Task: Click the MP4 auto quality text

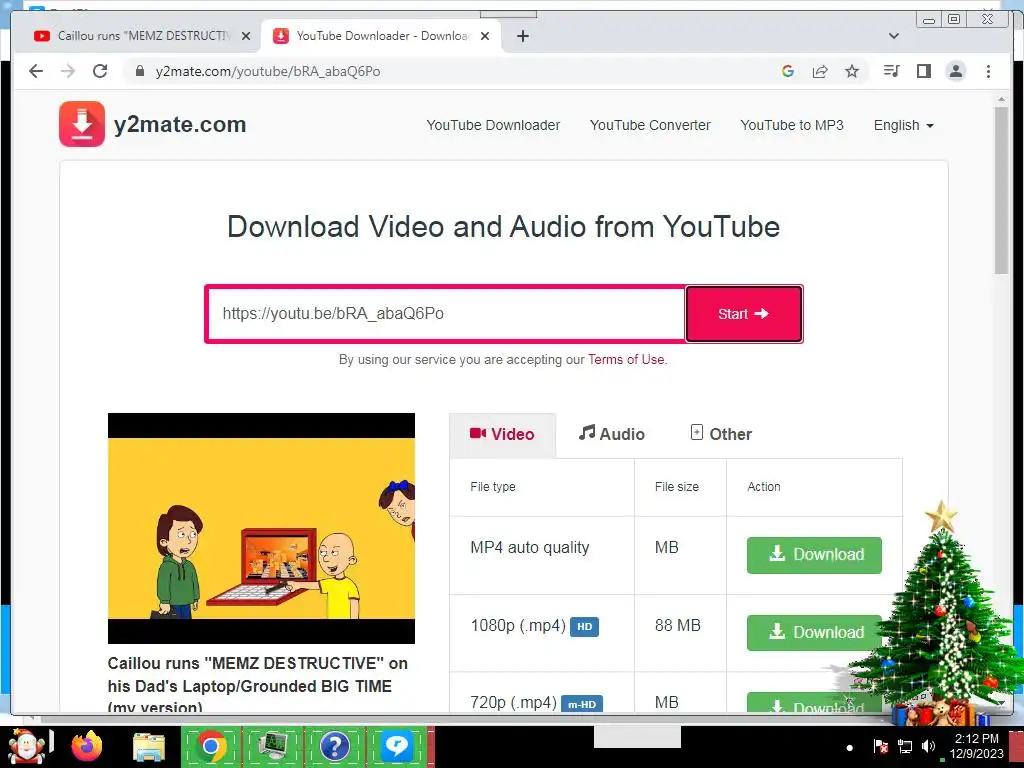Action: point(530,547)
